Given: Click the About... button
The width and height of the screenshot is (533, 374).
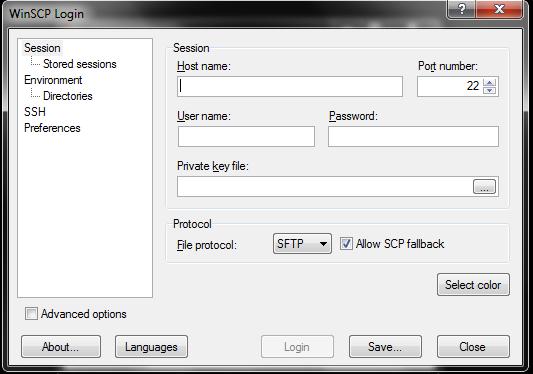Looking at the screenshot, I should pyautogui.click(x=61, y=346).
